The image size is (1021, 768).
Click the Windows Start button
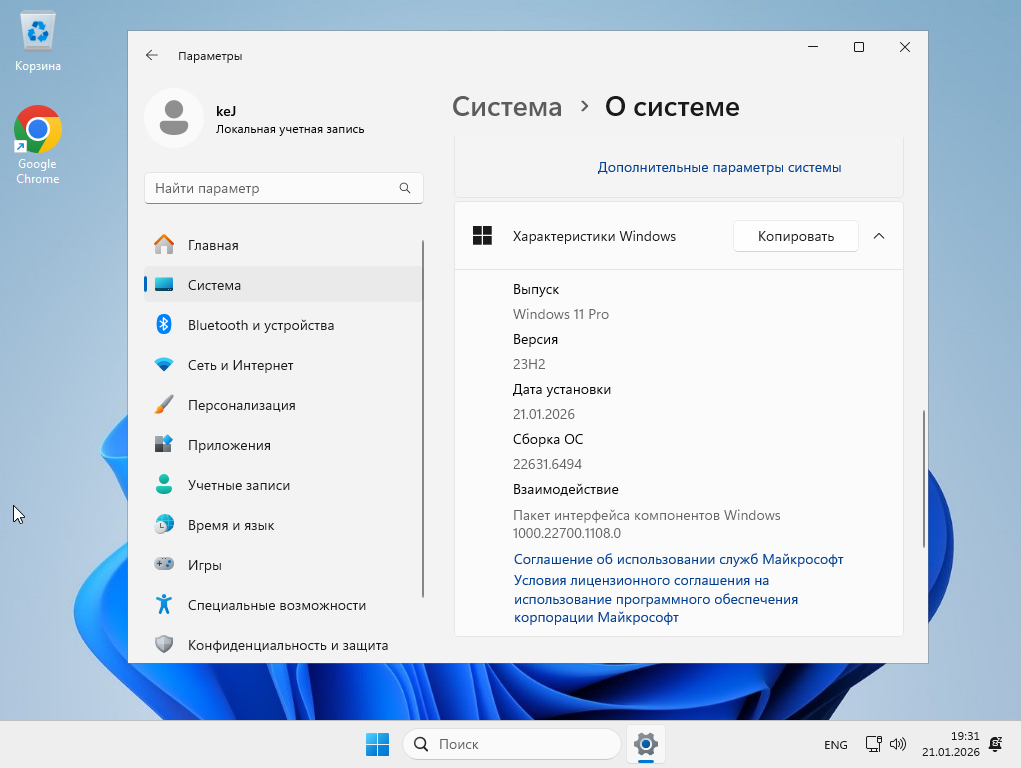click(377, 744)
